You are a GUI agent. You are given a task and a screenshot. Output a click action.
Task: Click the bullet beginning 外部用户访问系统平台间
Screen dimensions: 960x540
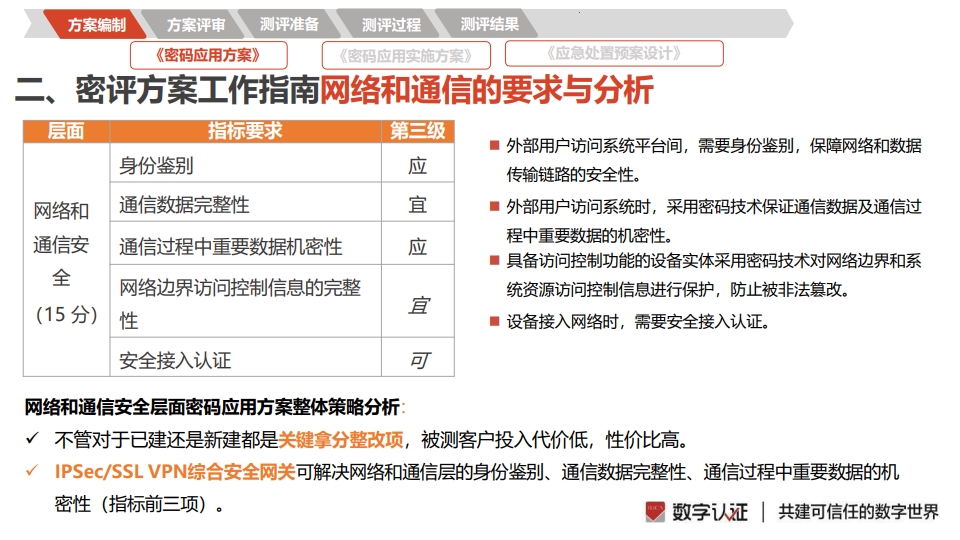pyautogui.click(x=713, y=160)
